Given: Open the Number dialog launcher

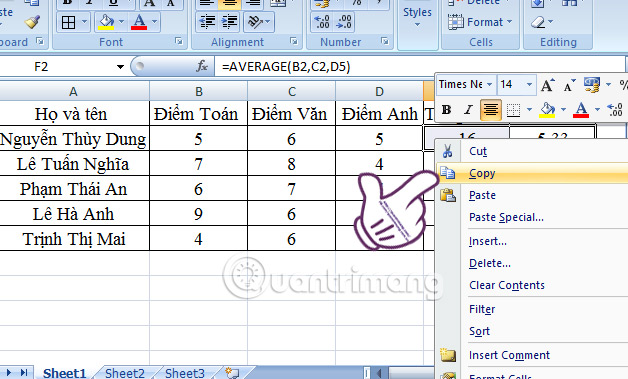Looking at the screenshot, I should (x=384, y=41).
